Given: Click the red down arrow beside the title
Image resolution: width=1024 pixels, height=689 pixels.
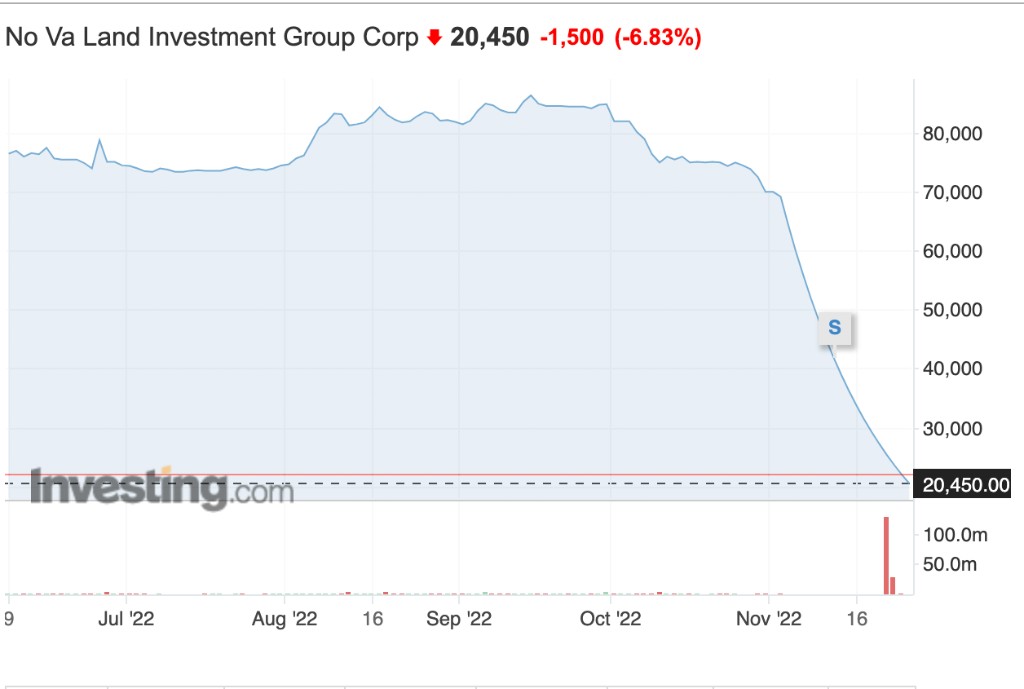Looking at the screenshot, I should click(434, 38).
